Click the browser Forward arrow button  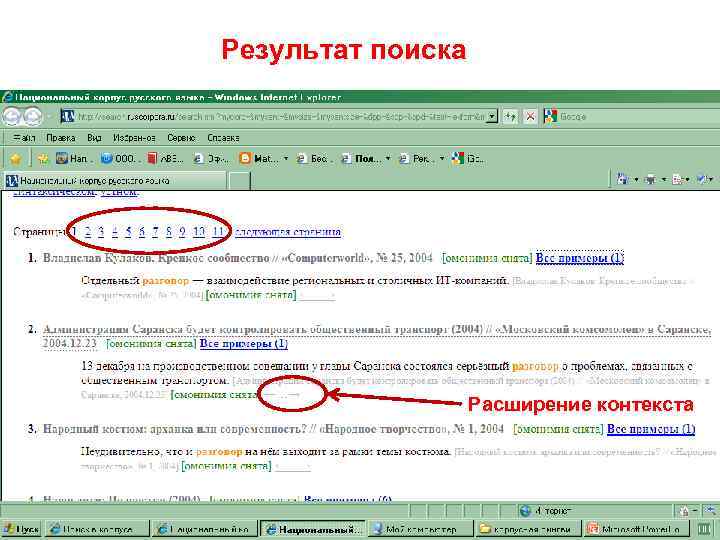tap(32, 117)
